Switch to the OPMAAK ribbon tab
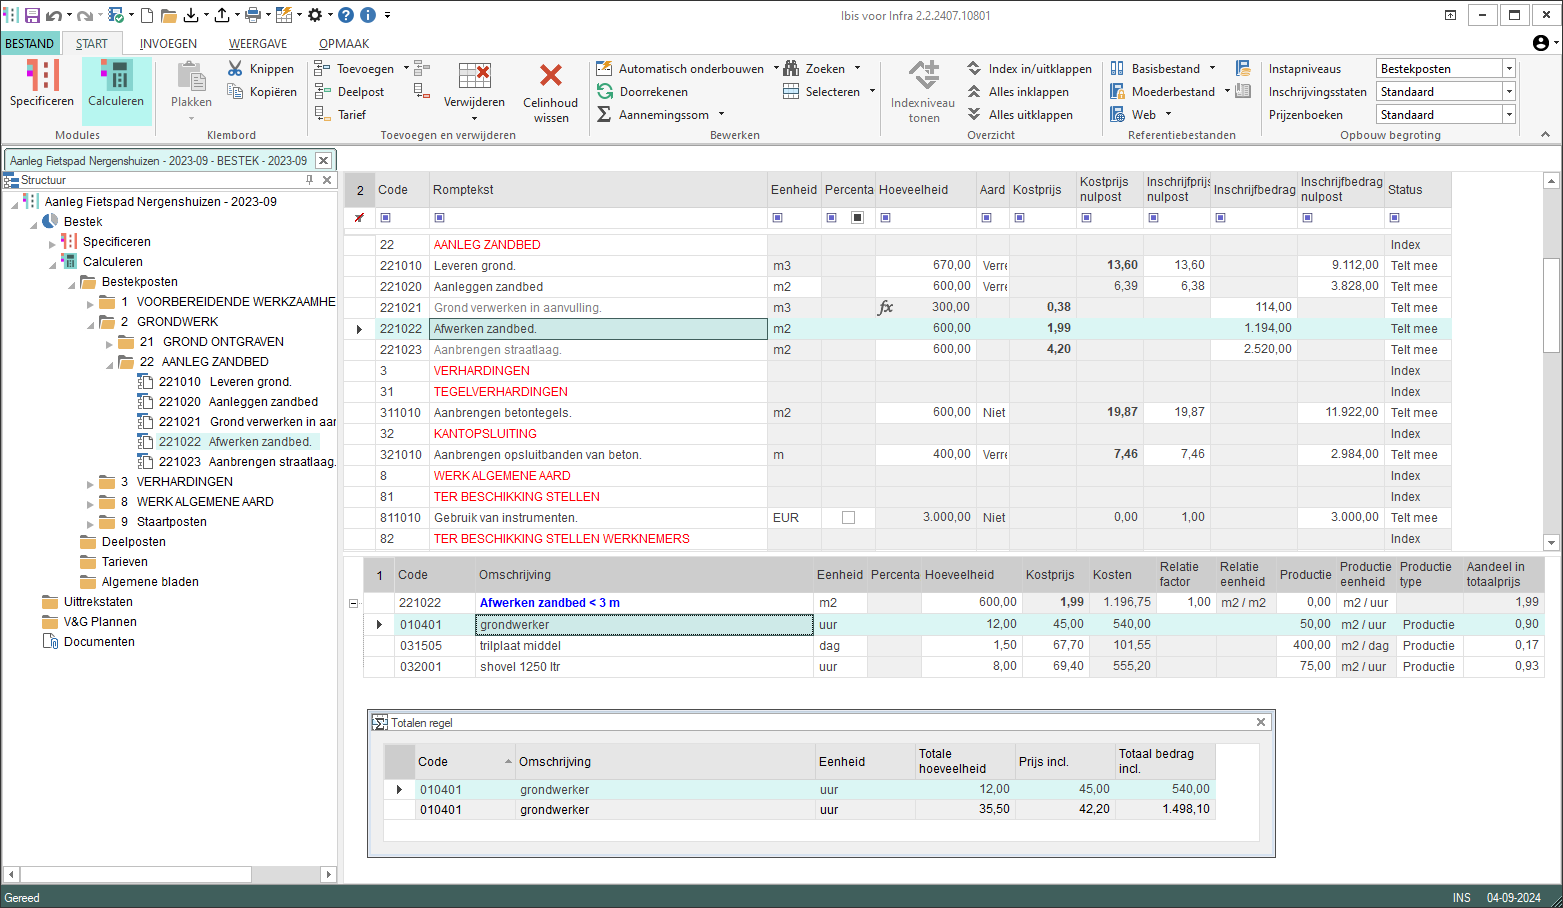This screenshot has height=908, width=1563. 344,43
